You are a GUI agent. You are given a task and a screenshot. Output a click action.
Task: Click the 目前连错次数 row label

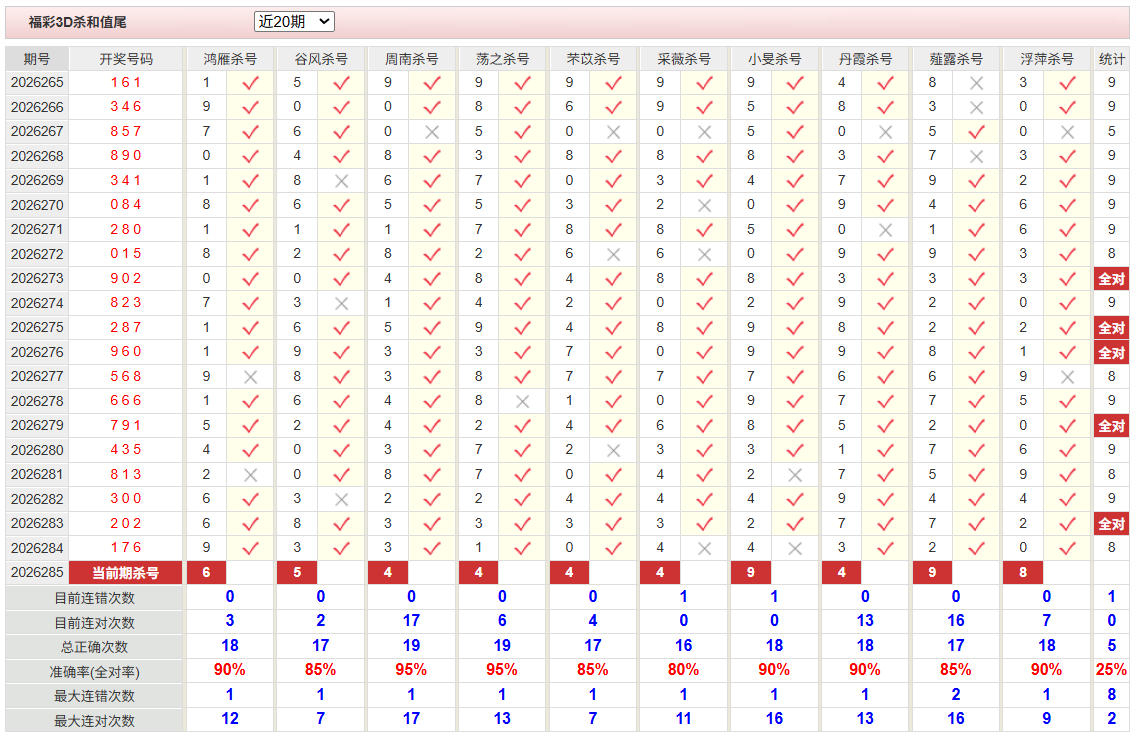pyautogui.click(x=94, y=598)
